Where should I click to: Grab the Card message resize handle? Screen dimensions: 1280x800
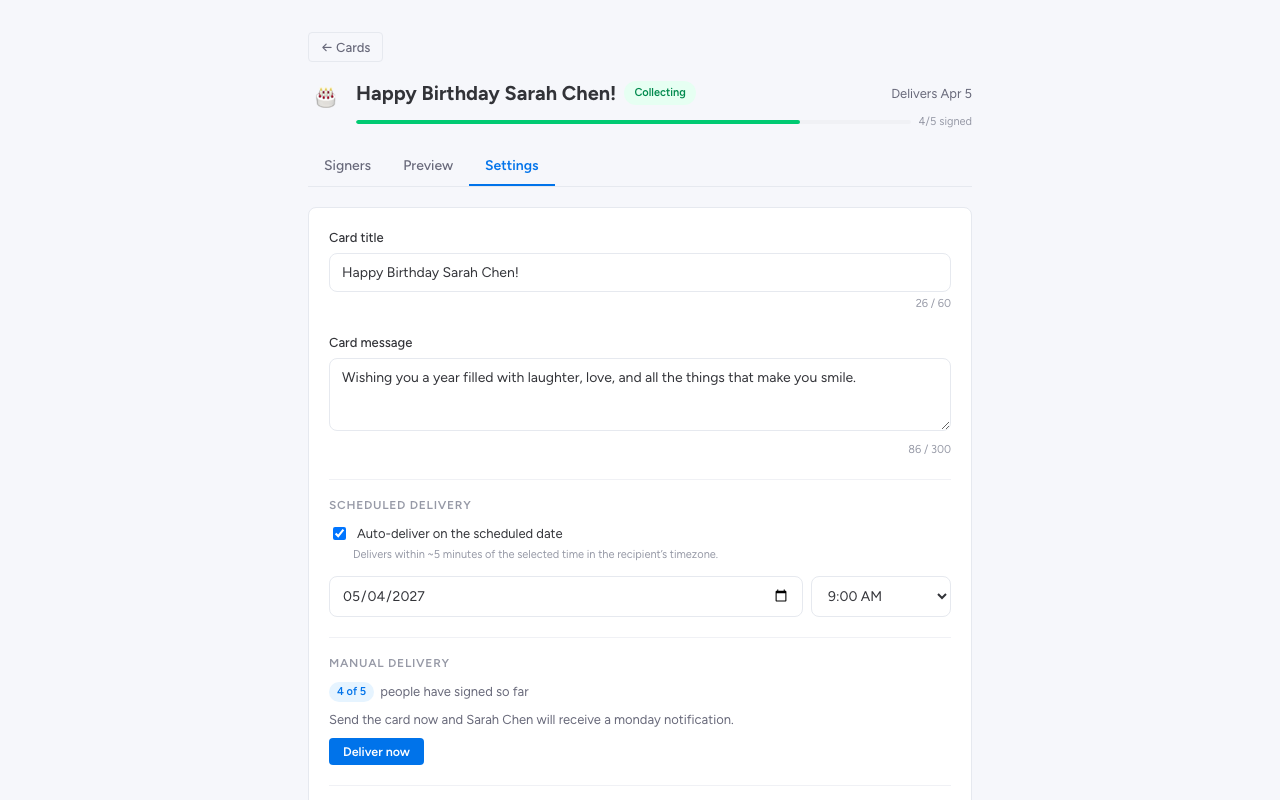(x=945, y=425)
